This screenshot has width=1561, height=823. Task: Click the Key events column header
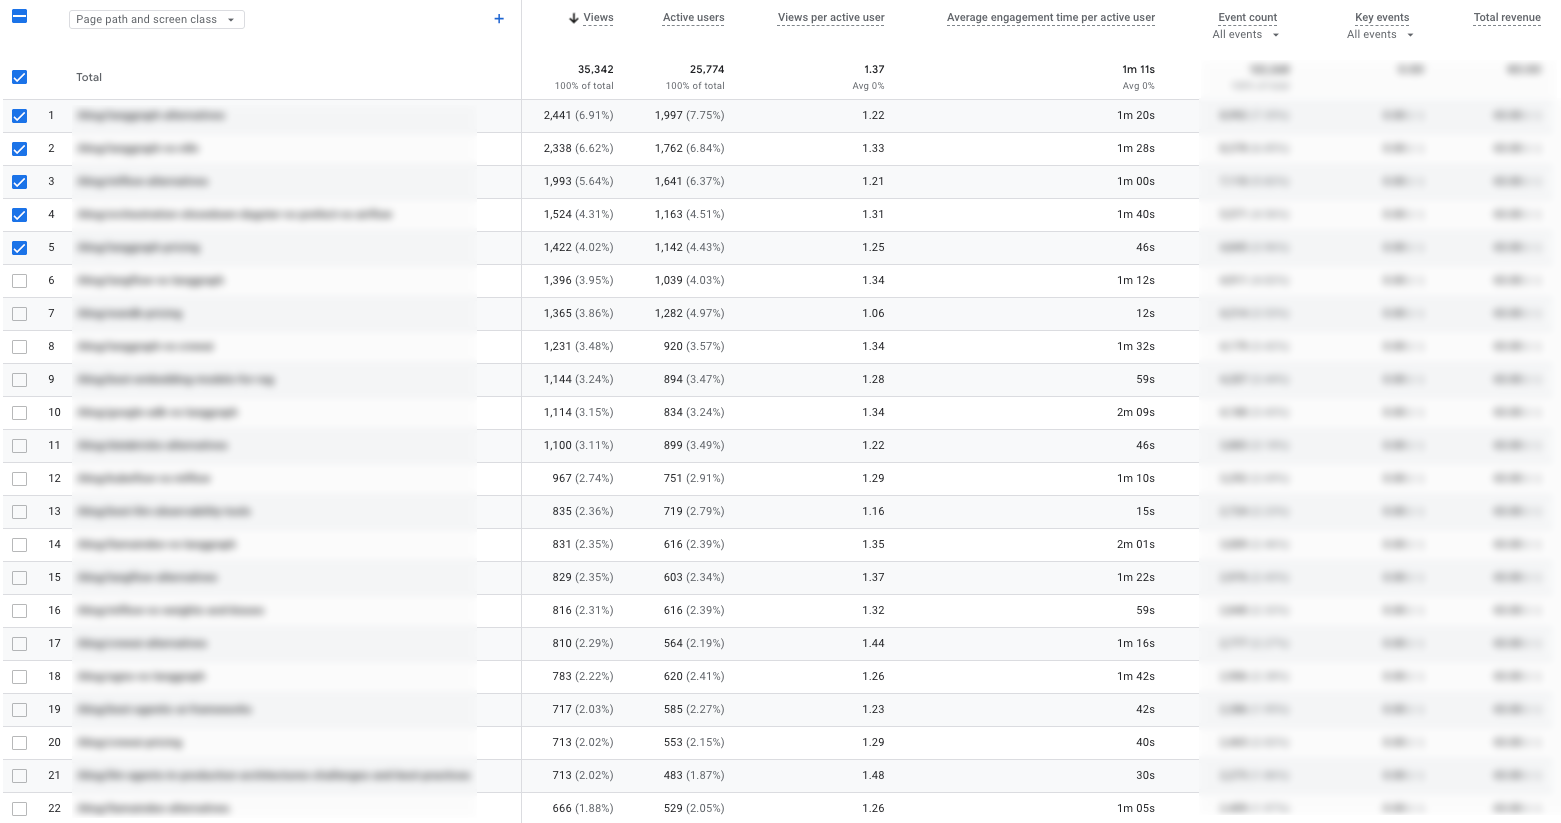click(x=1381, y=18)
